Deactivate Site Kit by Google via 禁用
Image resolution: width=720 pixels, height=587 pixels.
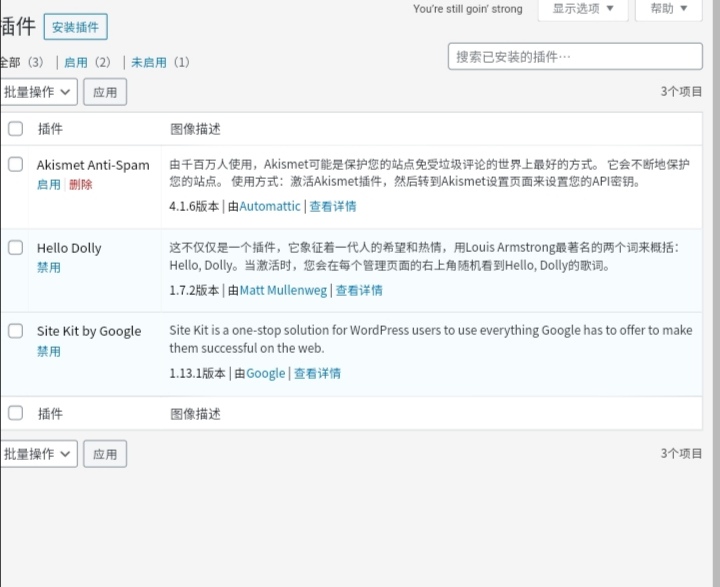(49, 351)
